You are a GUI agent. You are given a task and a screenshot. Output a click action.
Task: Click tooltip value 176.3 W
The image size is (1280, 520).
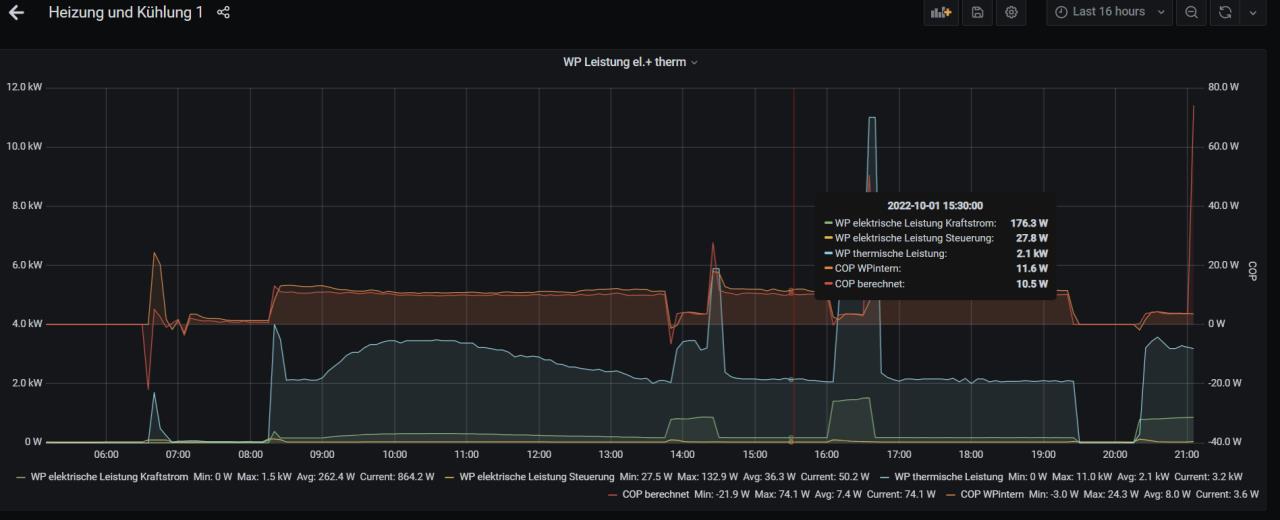click(x=1029, y=223)
